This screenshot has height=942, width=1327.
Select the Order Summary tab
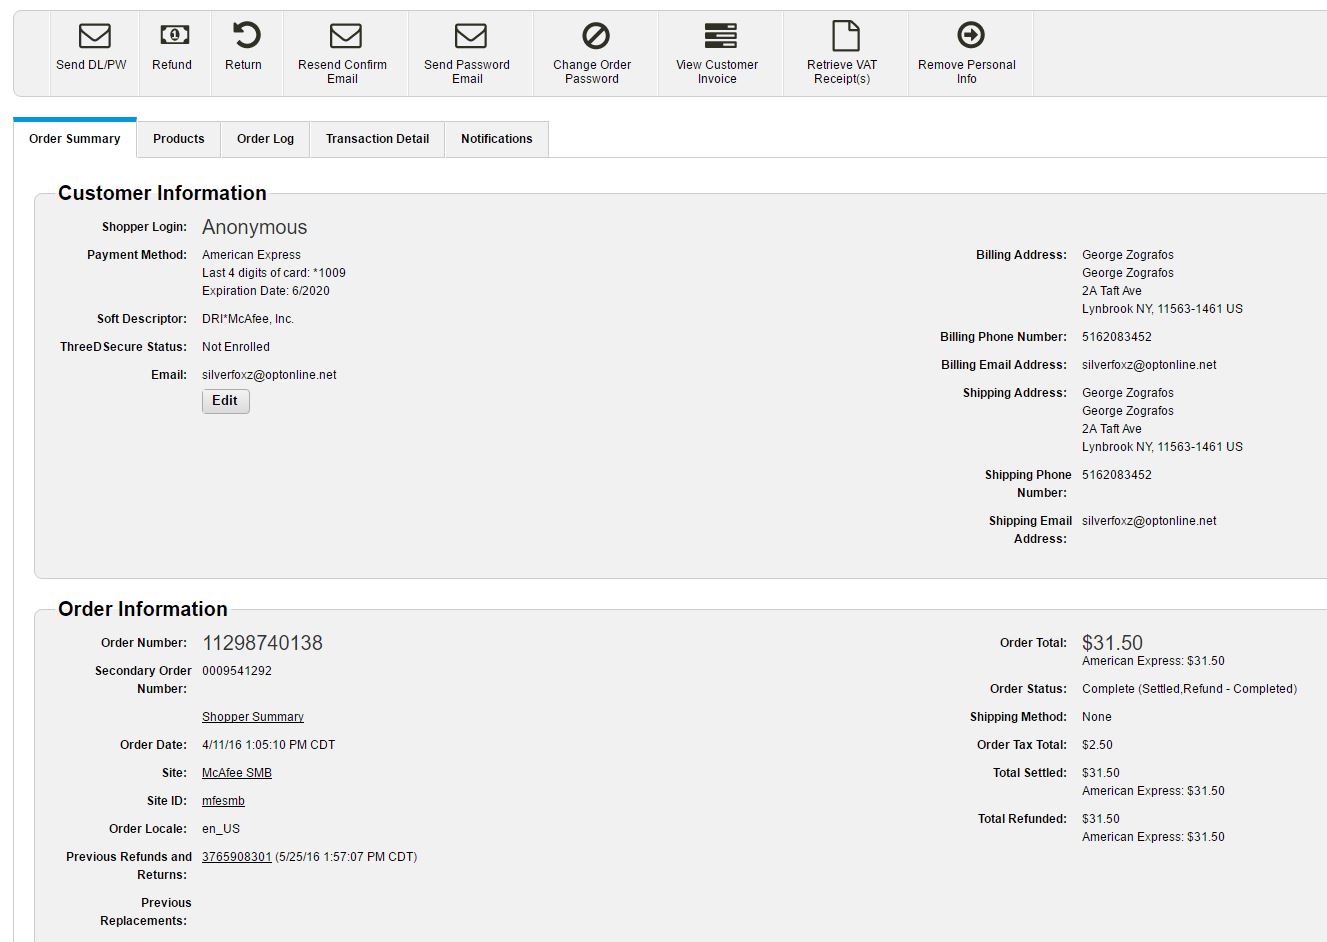(x=75, y=139)
